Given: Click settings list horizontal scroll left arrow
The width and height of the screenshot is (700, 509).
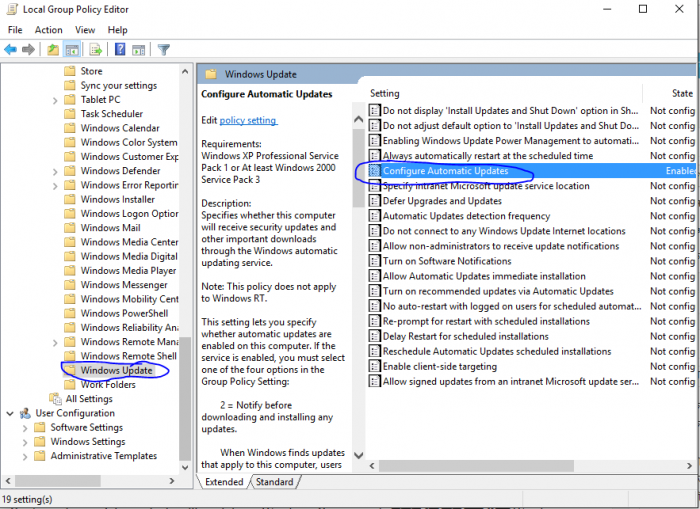Looking at the screenshot, I should 372,466.
